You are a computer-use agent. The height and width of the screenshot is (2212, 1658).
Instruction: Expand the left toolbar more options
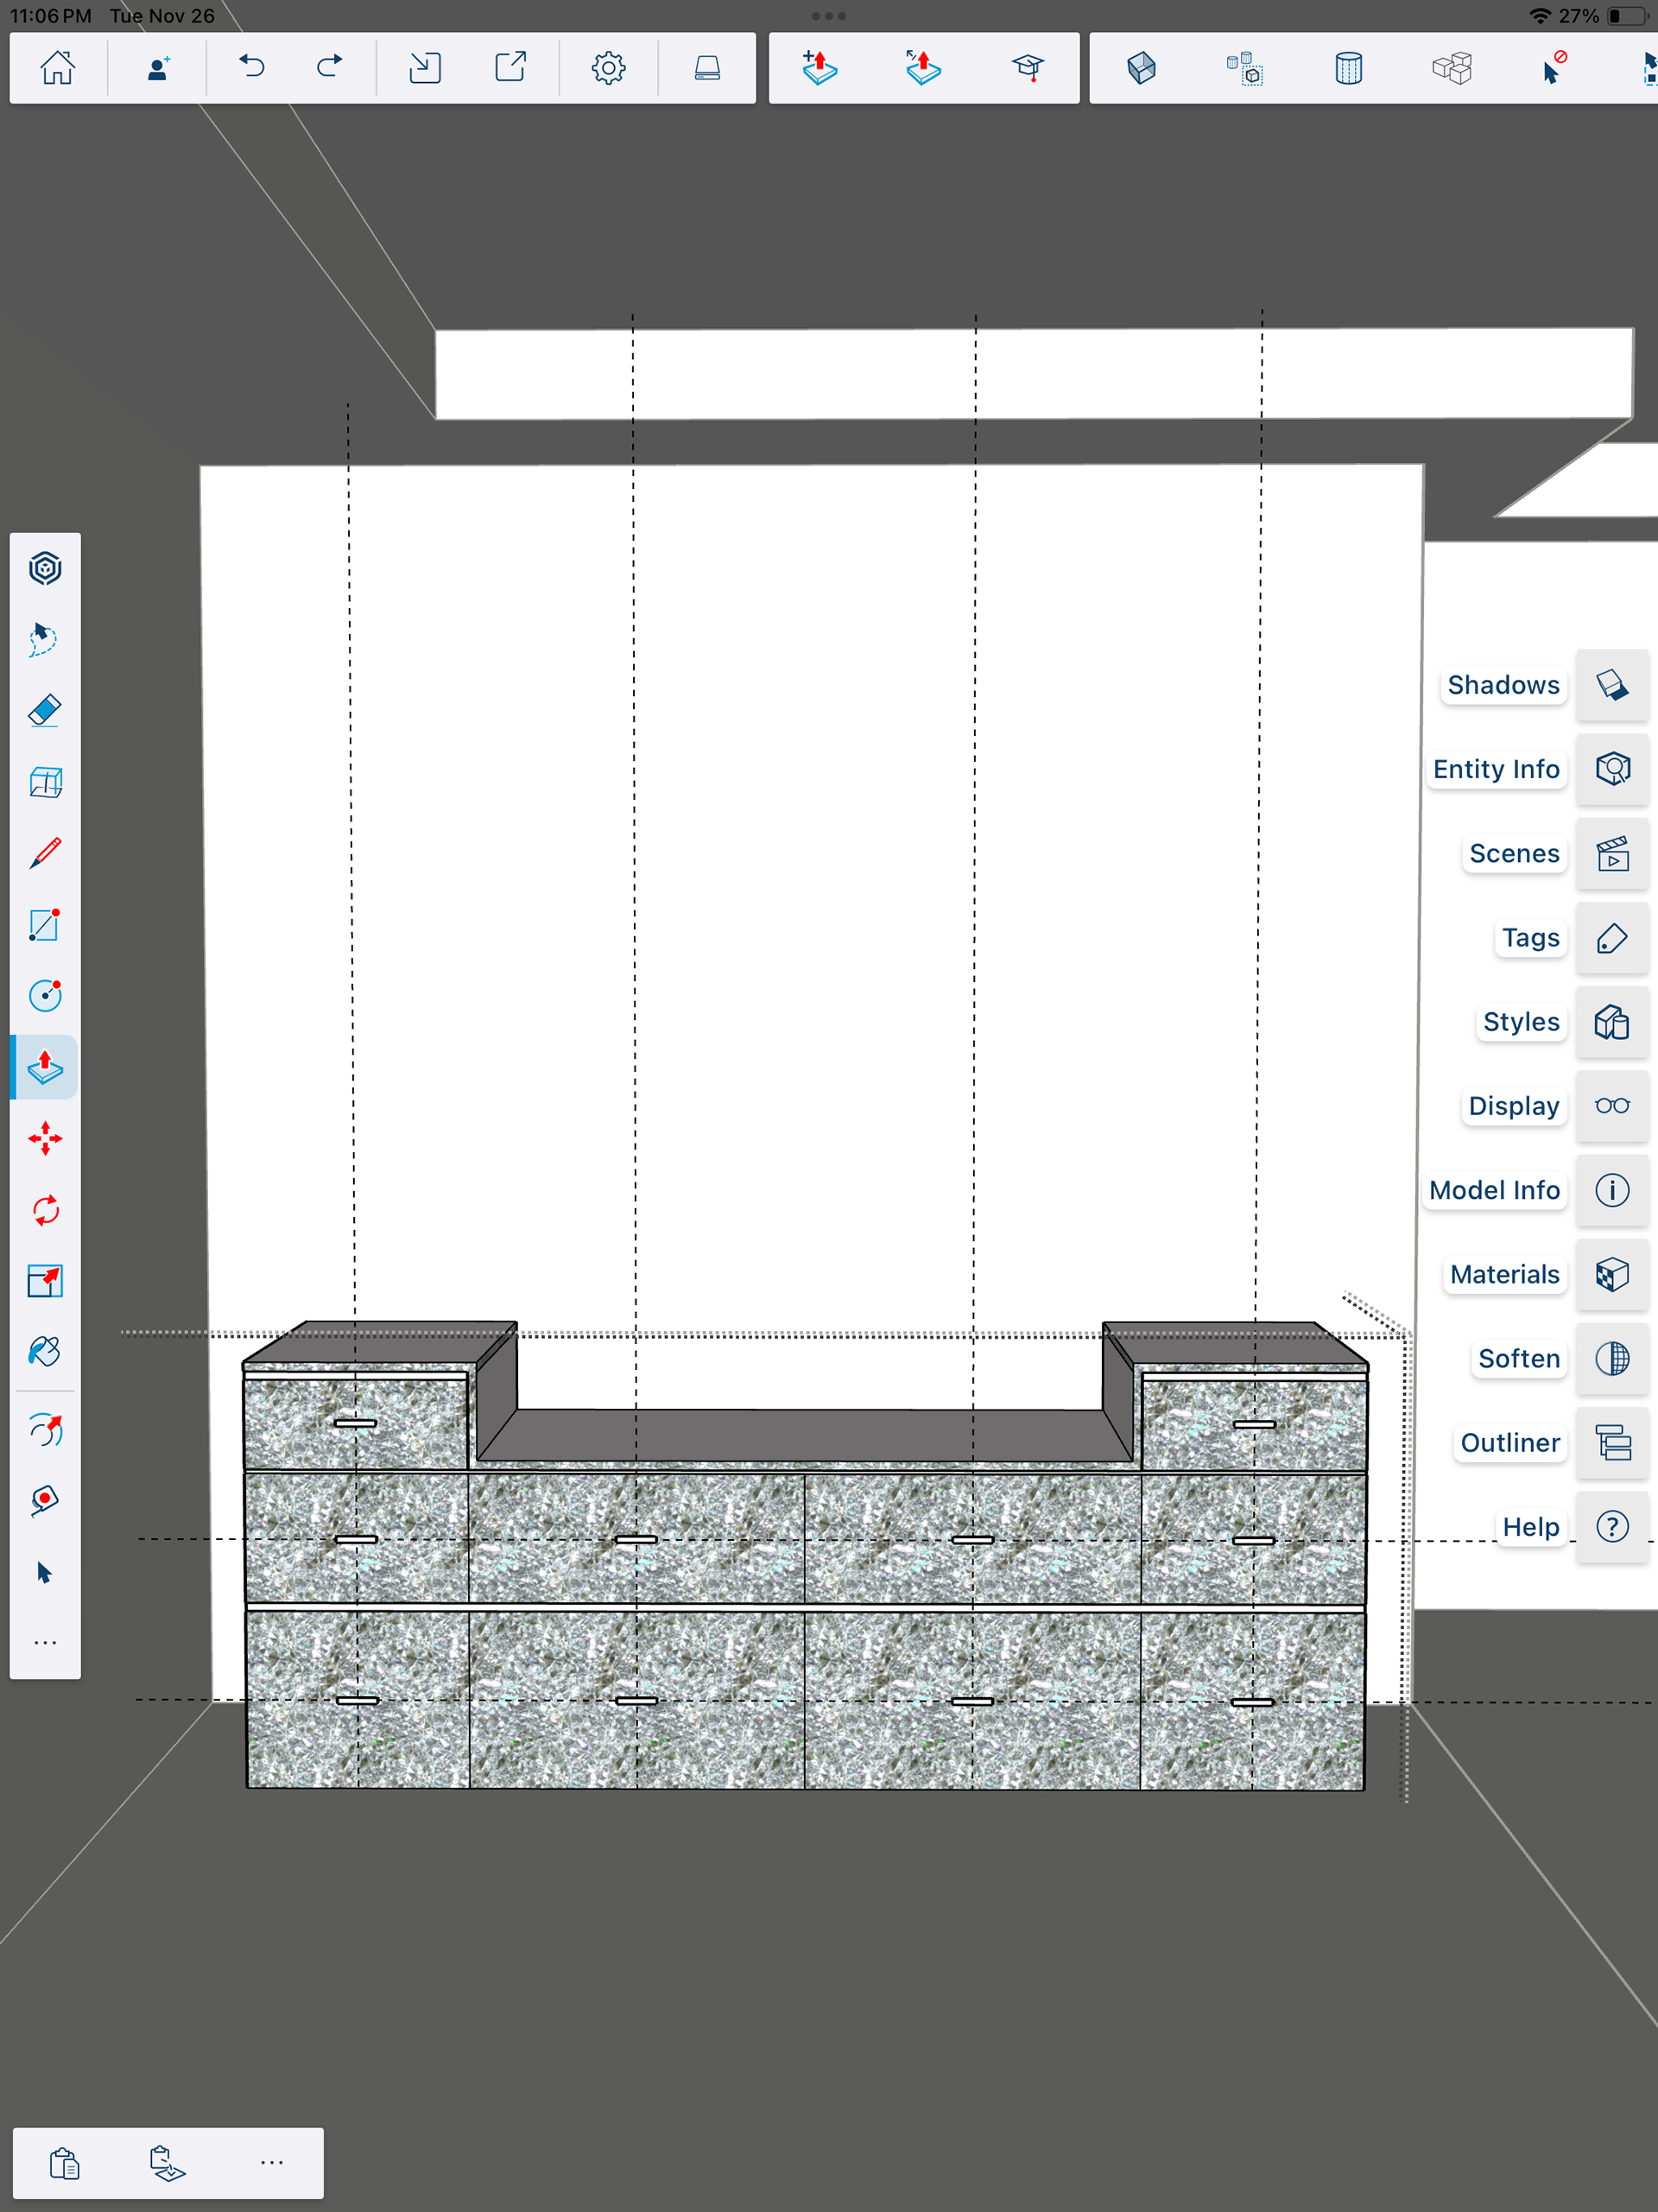45,1643
